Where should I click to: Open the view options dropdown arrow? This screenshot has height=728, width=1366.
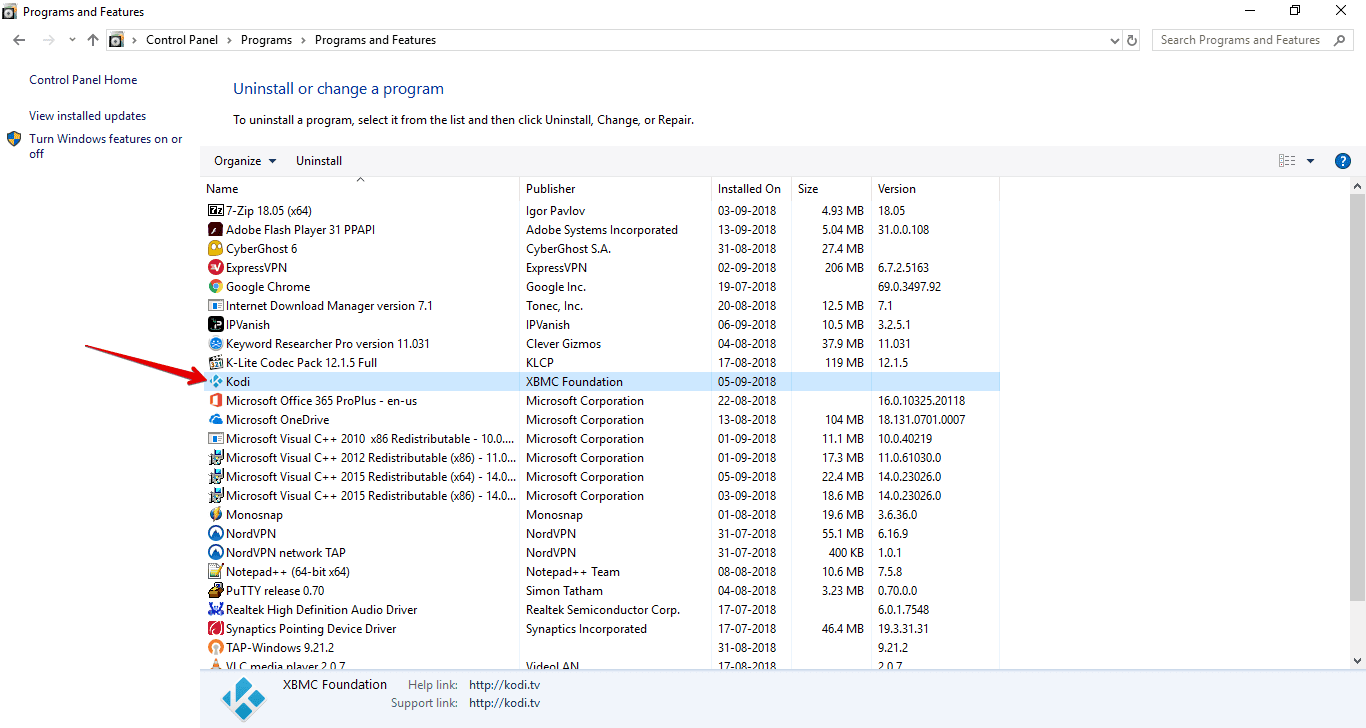(x=1310, y=161)
